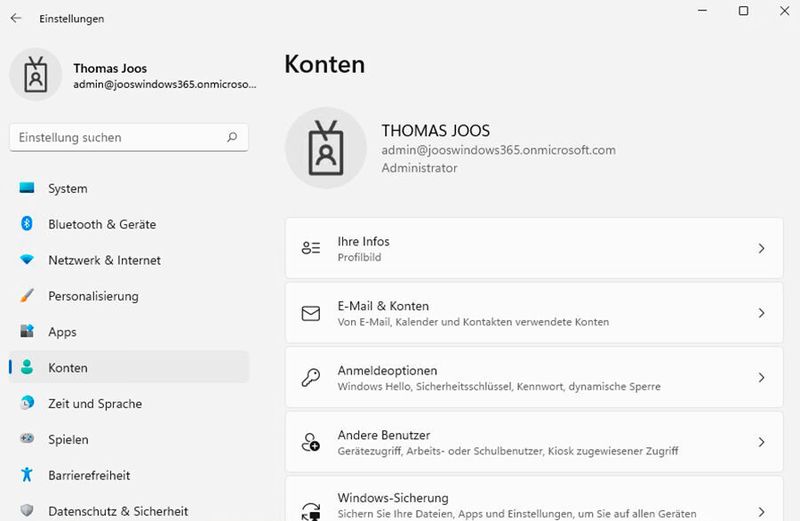Viewport: 800px width, 521px height.
Task: Select the Konten sidebar entry
Action: [129, 367]
